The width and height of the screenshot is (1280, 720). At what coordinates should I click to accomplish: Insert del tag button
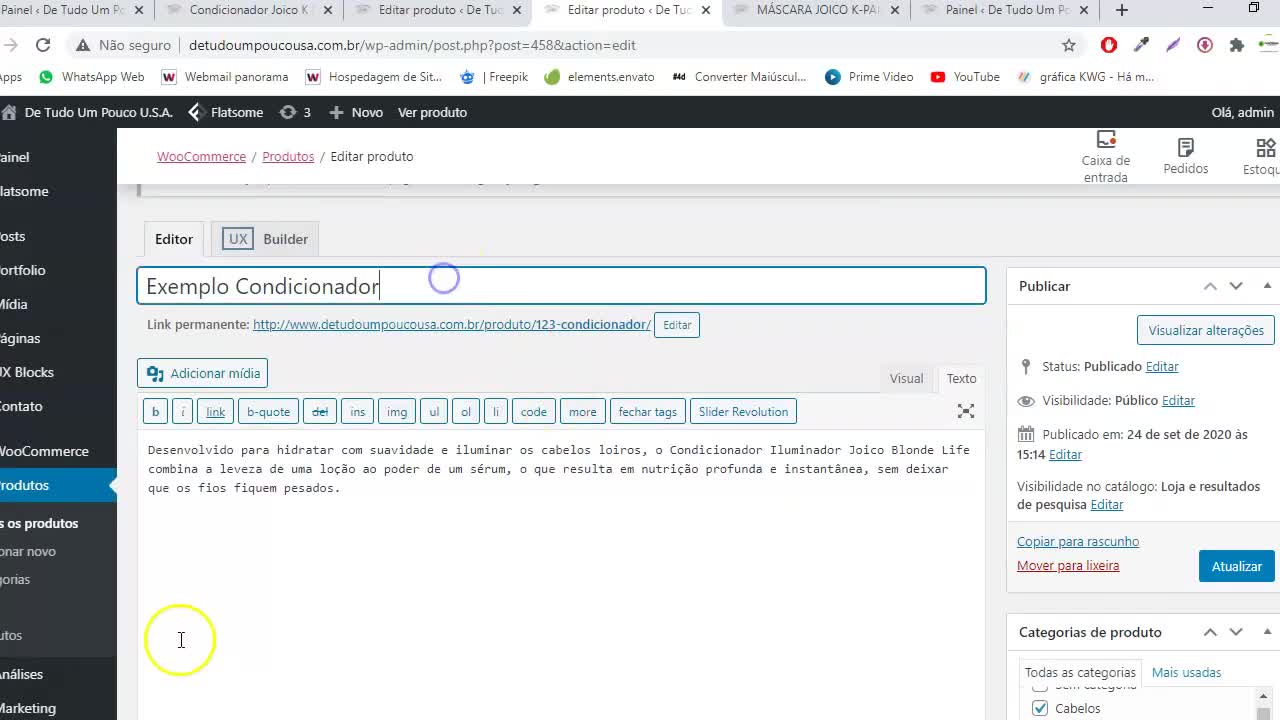(x=320, y=411)
